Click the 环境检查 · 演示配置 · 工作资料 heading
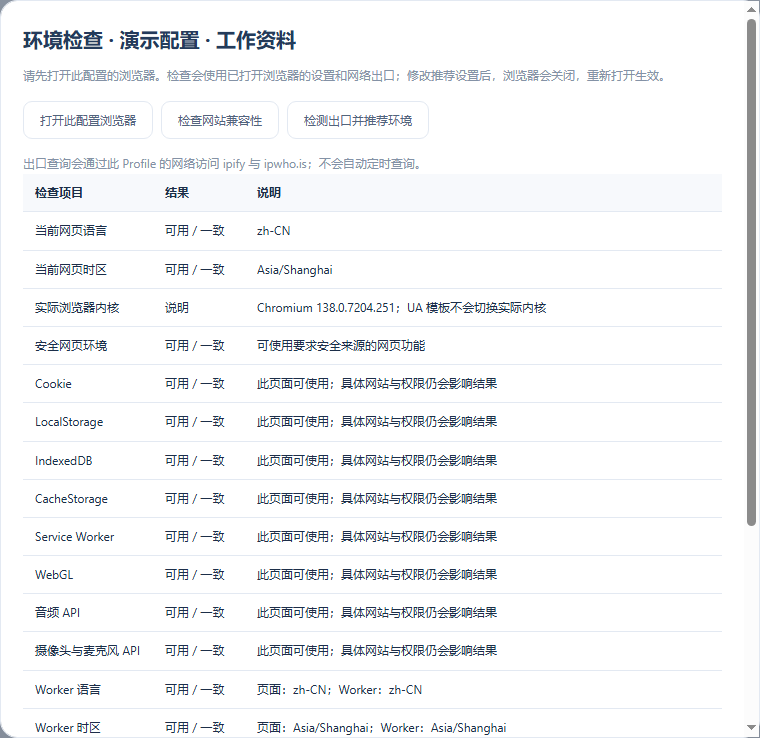The image size is (760, 738). click(159, 40)
